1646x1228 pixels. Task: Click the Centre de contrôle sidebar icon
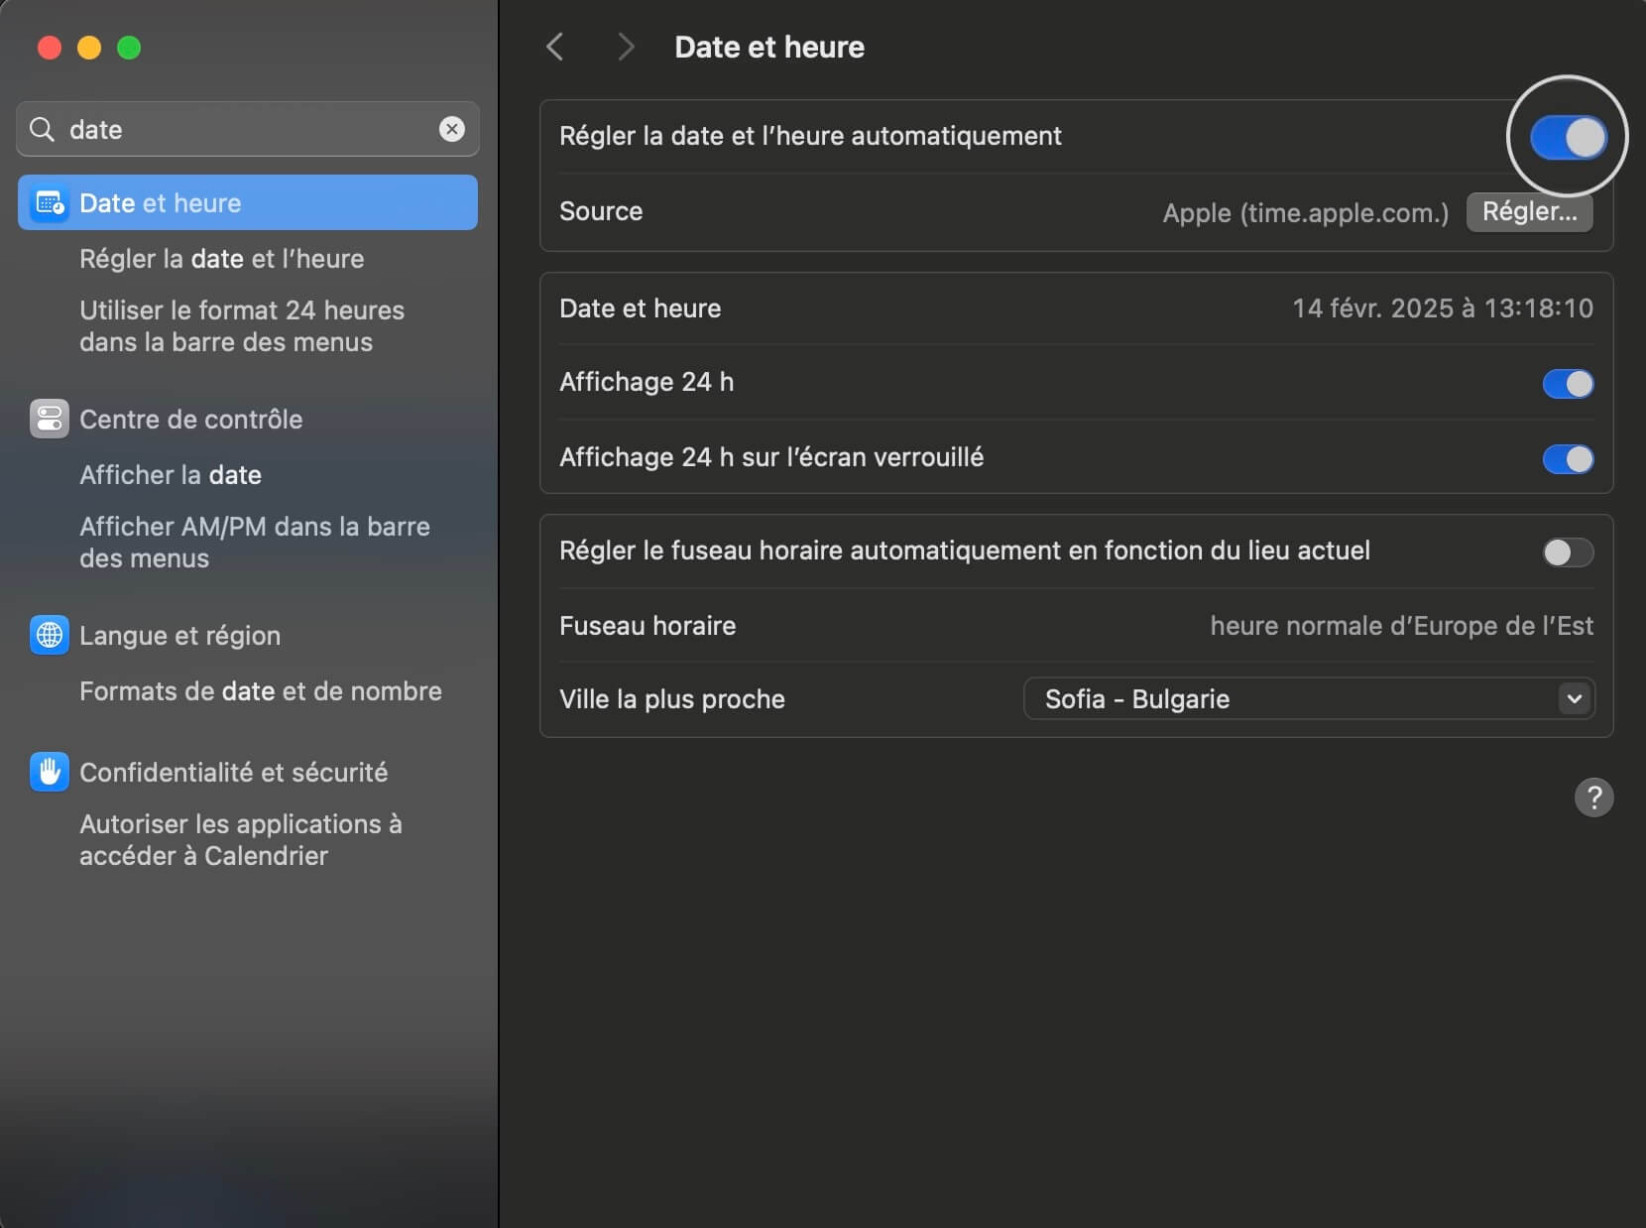tap(49, 419)
